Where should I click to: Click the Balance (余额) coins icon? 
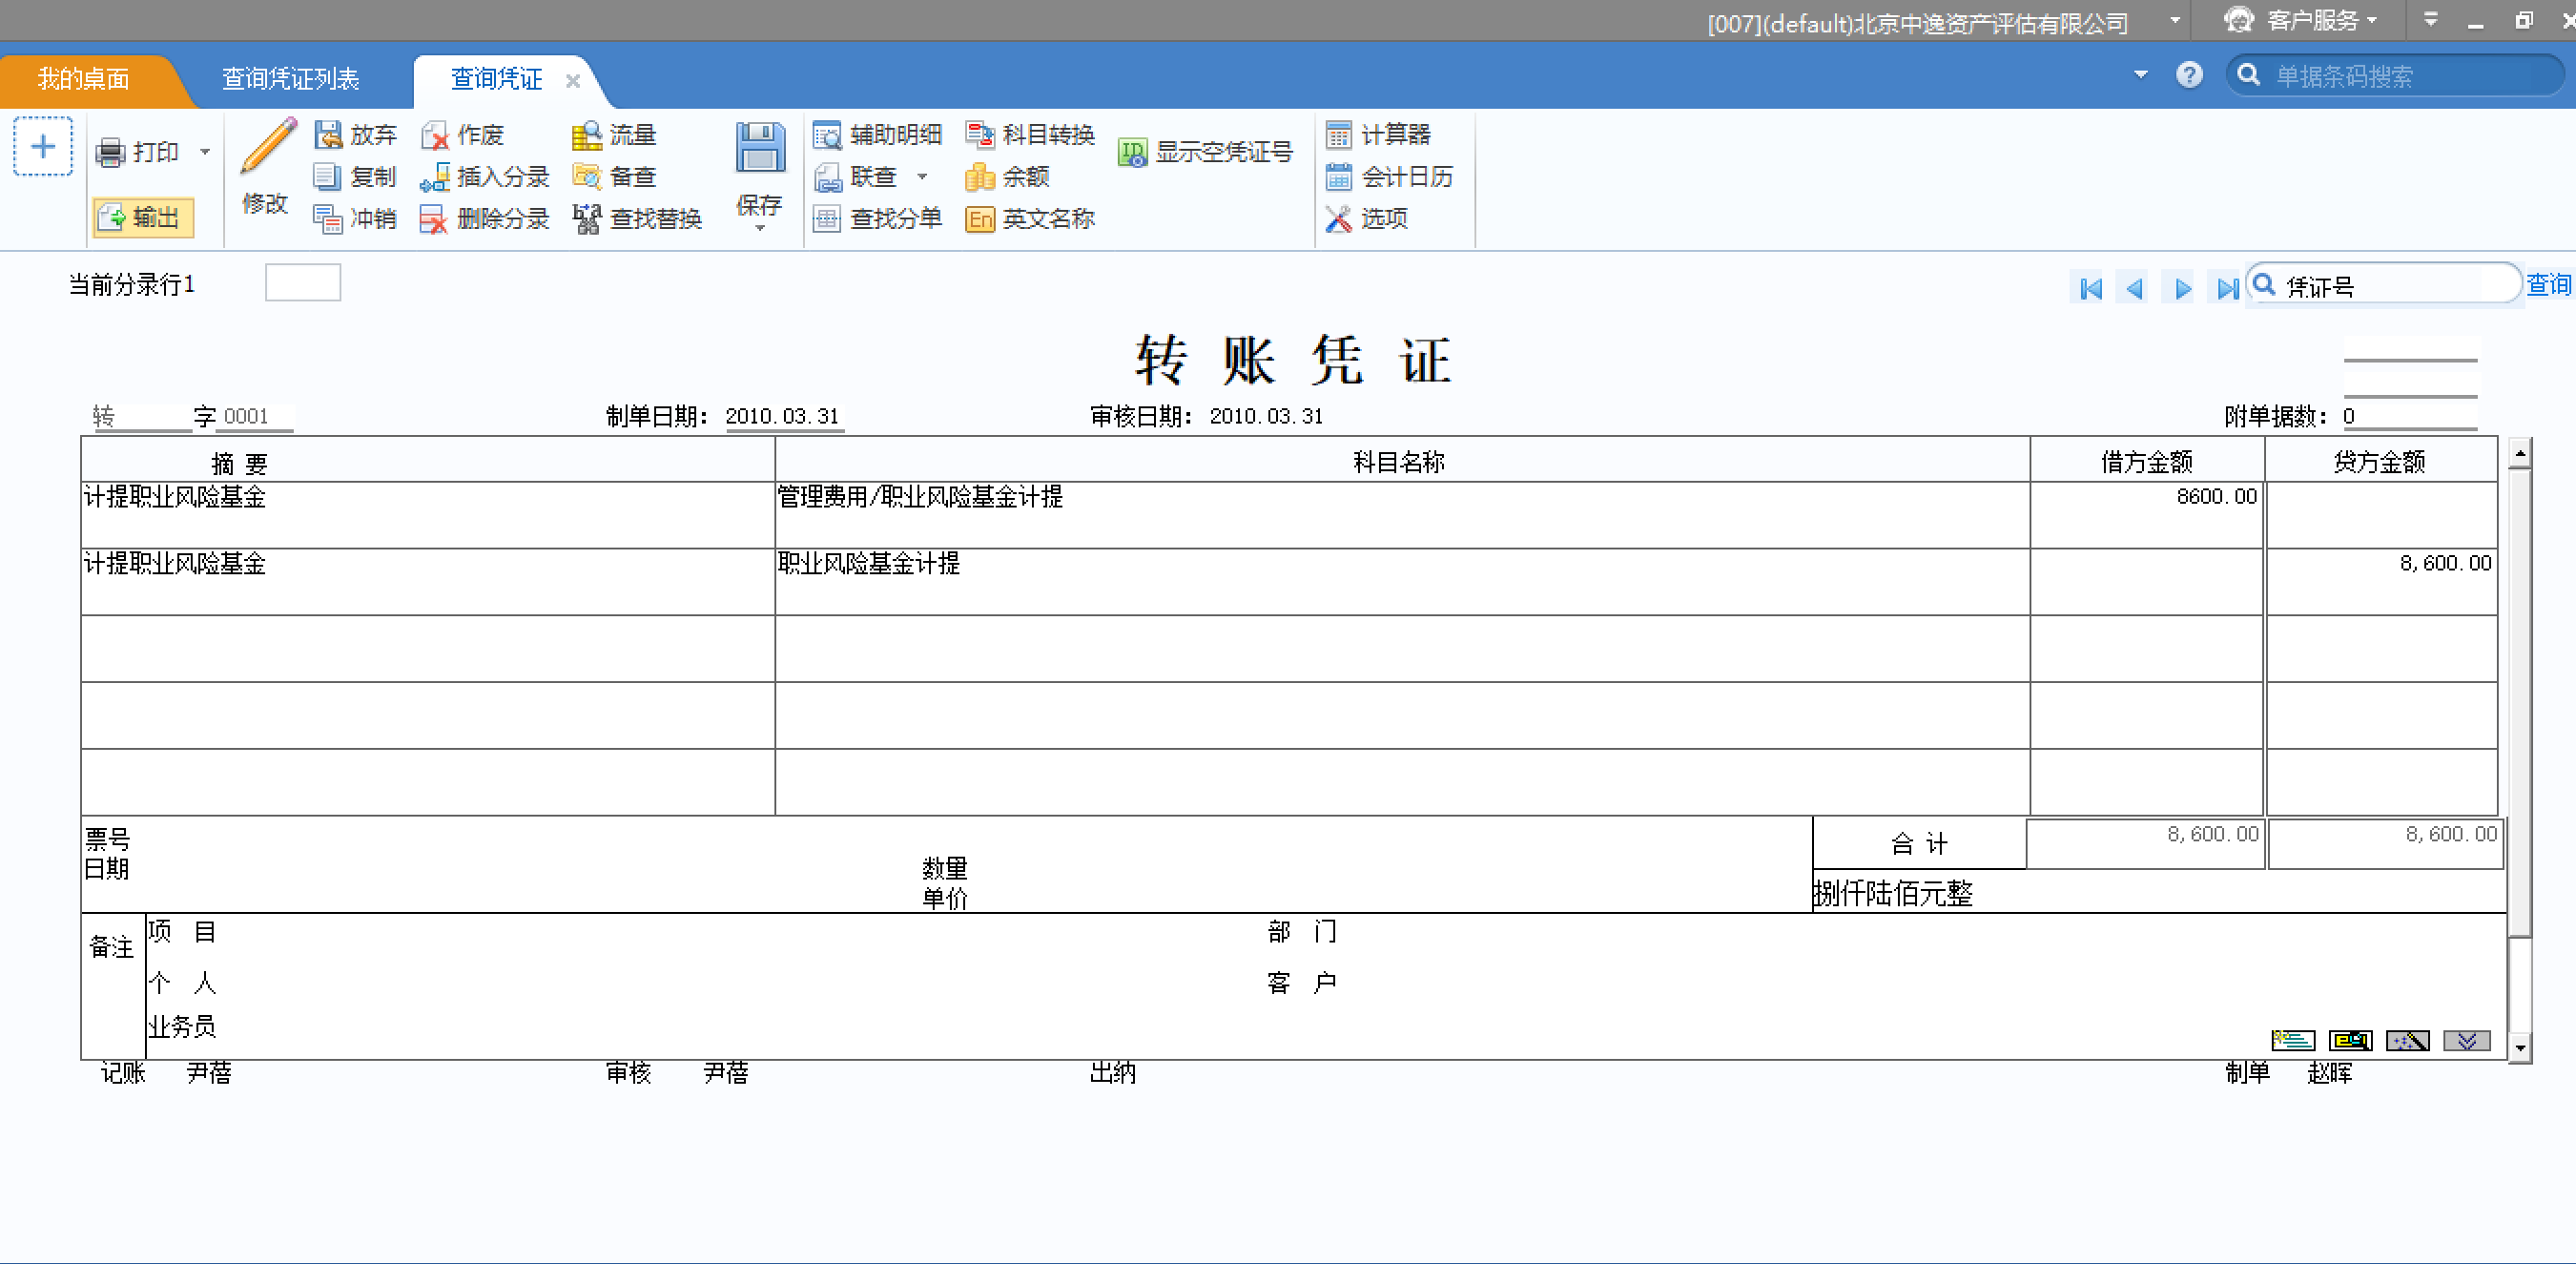979,177
